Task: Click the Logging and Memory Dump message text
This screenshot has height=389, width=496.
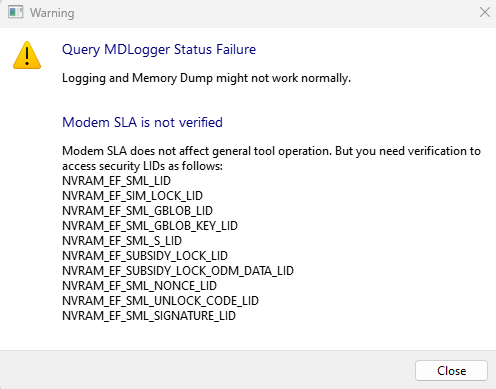Action: click(x=206, y=78)
